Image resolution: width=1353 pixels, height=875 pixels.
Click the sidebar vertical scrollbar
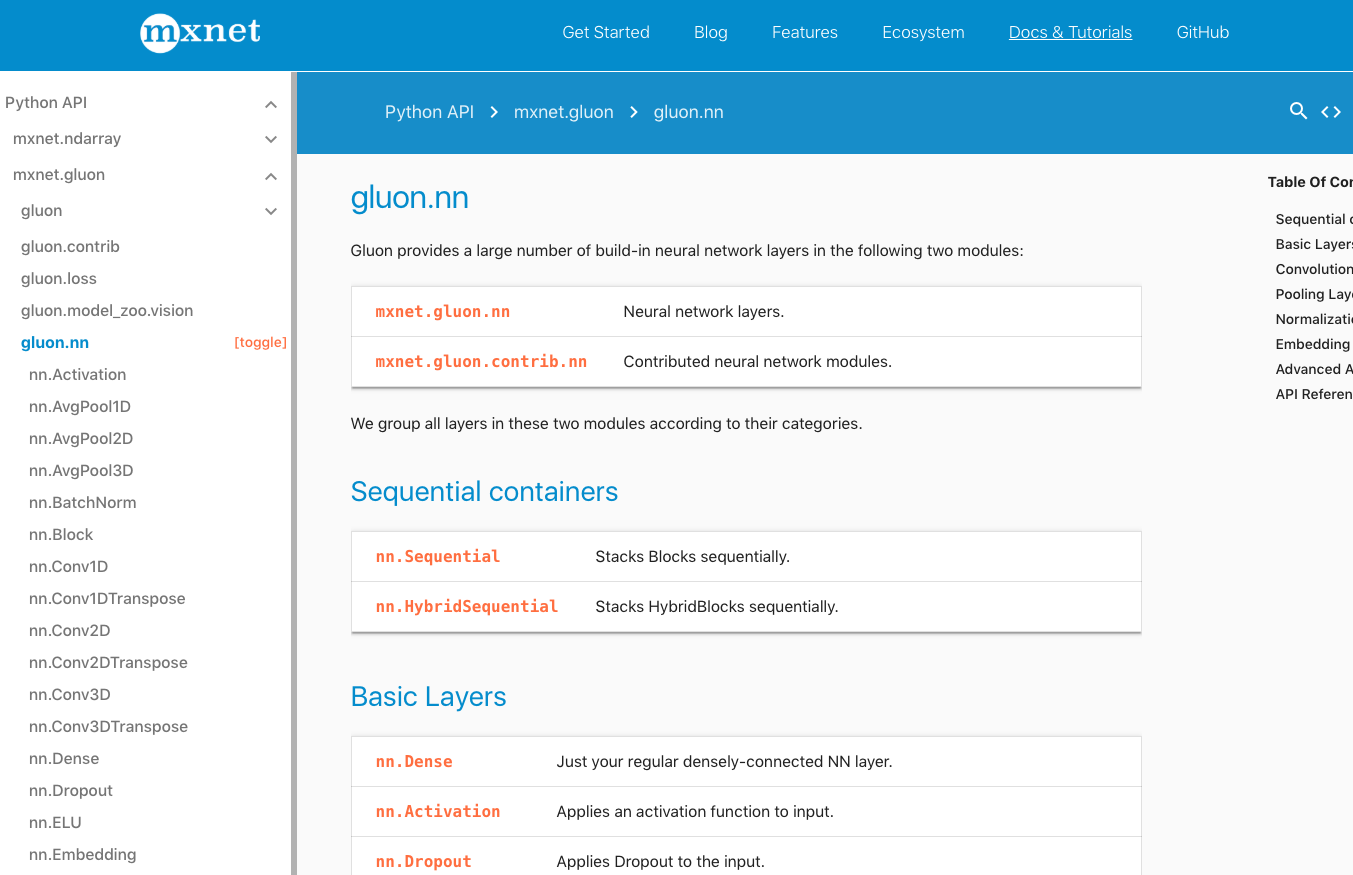[294, 473]
